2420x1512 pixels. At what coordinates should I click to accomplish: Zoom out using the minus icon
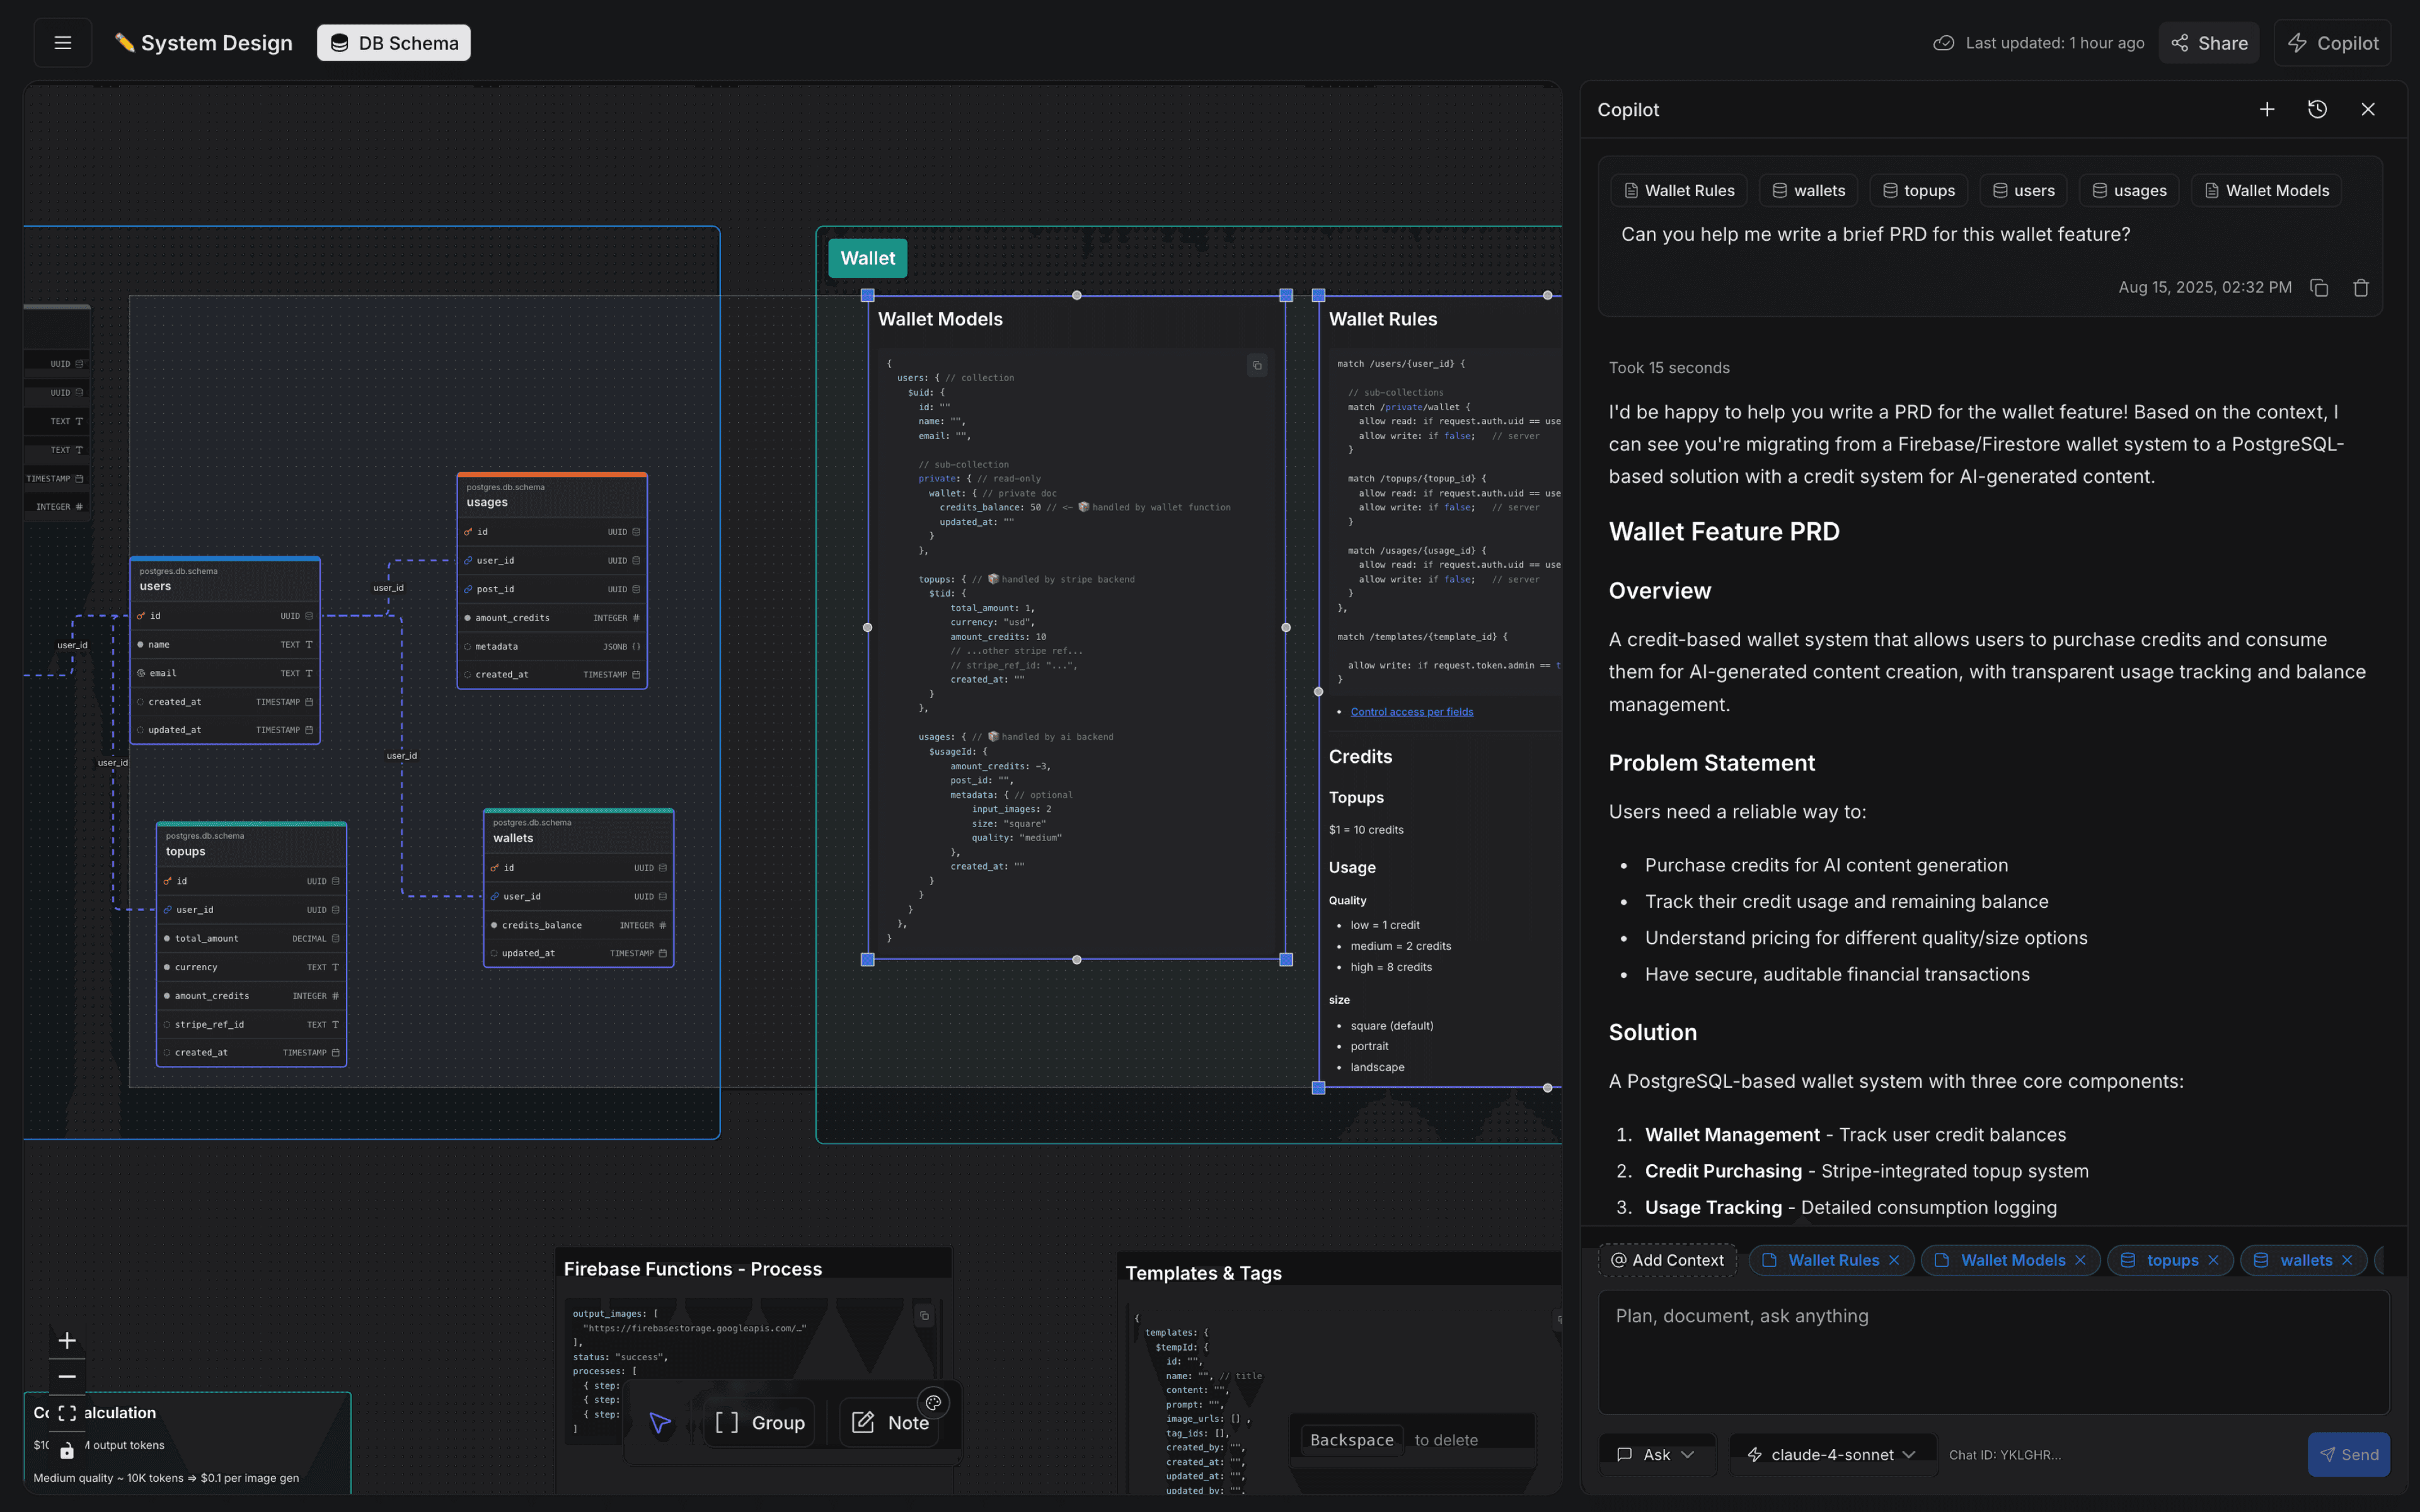tap(67, 1377)
